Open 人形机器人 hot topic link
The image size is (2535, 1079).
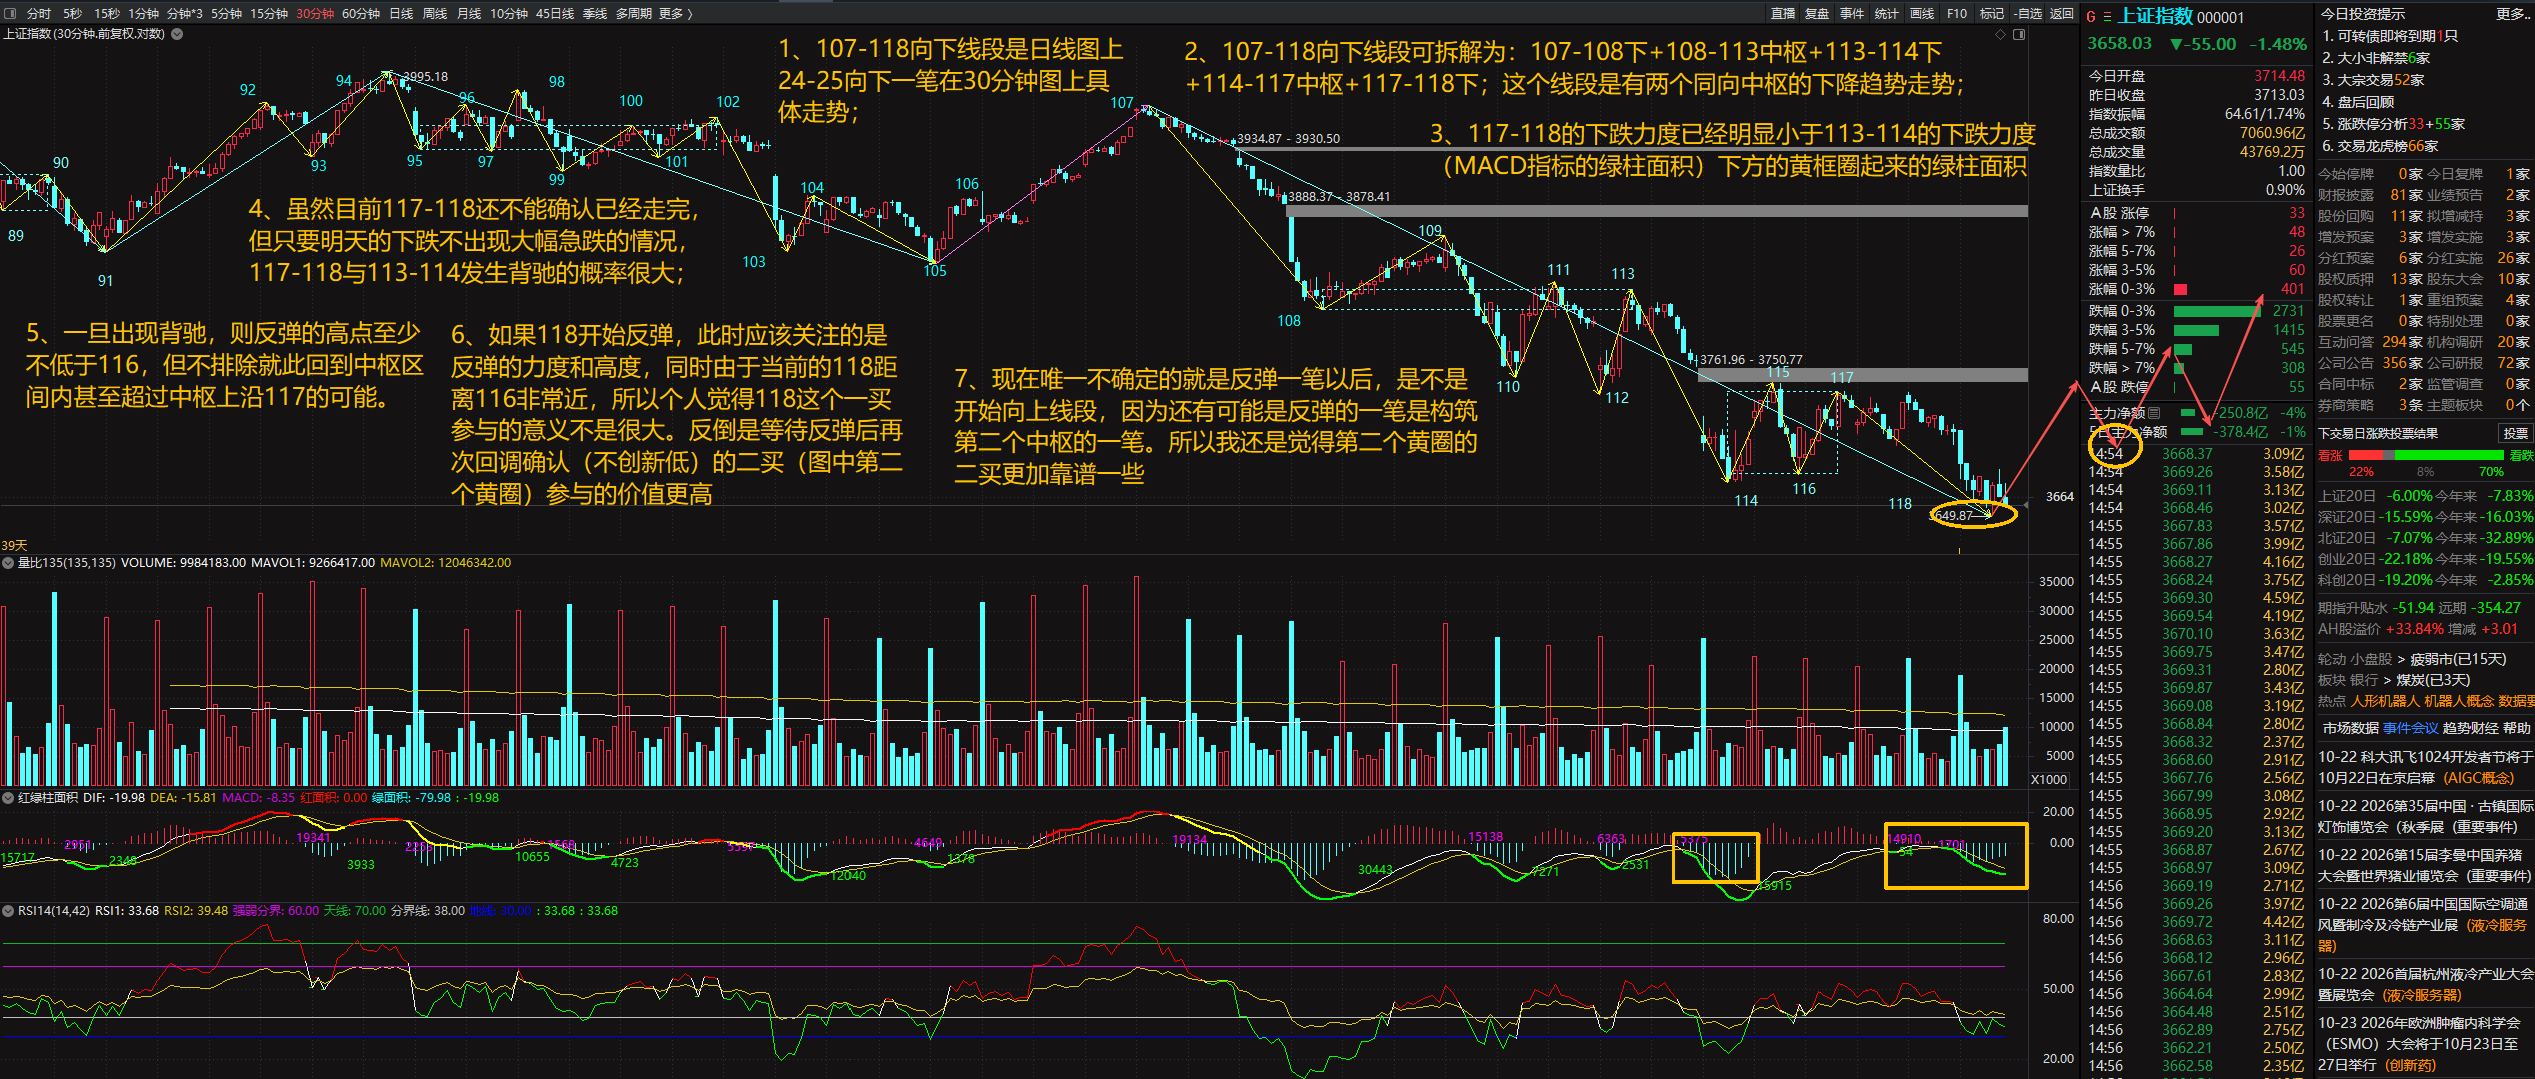tap(2385, 701)
